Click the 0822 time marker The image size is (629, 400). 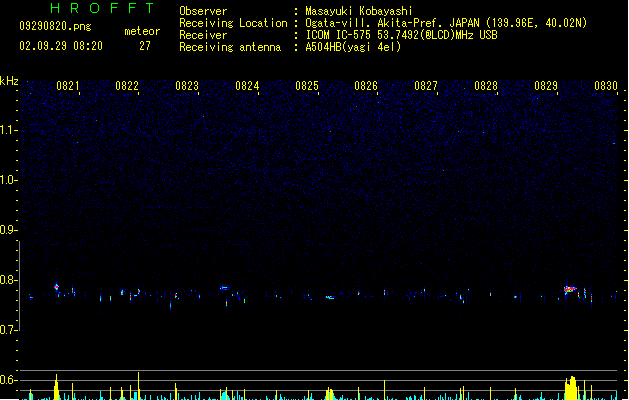click(127, 86)
